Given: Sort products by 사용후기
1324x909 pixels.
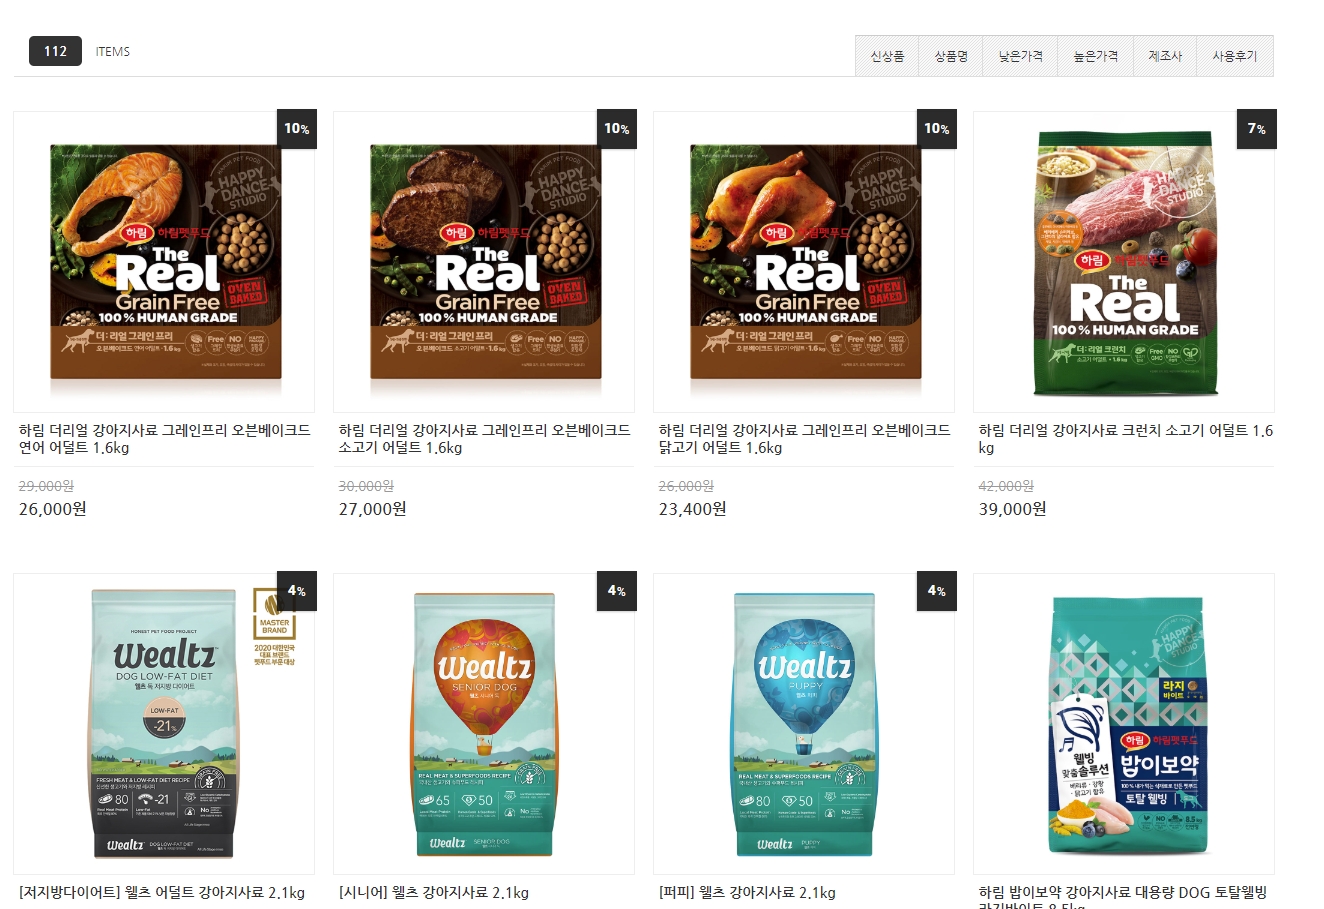Looking at the screenshot, I should tap(1235, 56).
